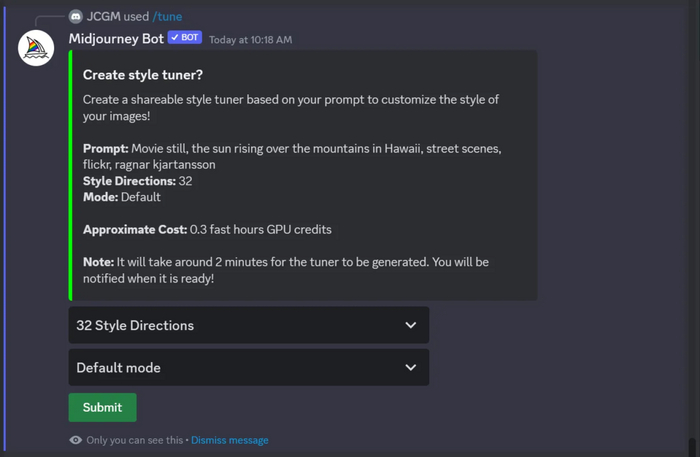Image resolution: width=700 pixels, height=457 pixels.
Task: Click the green accent bar on embed
Action: click(x=71, y=175)
